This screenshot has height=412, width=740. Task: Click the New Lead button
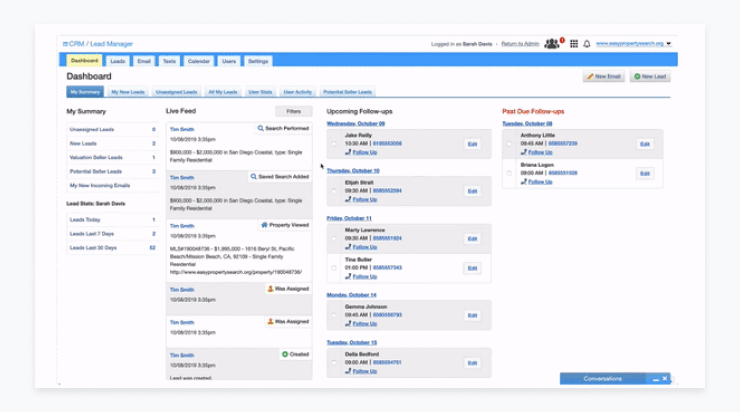(x=650, y=76)
